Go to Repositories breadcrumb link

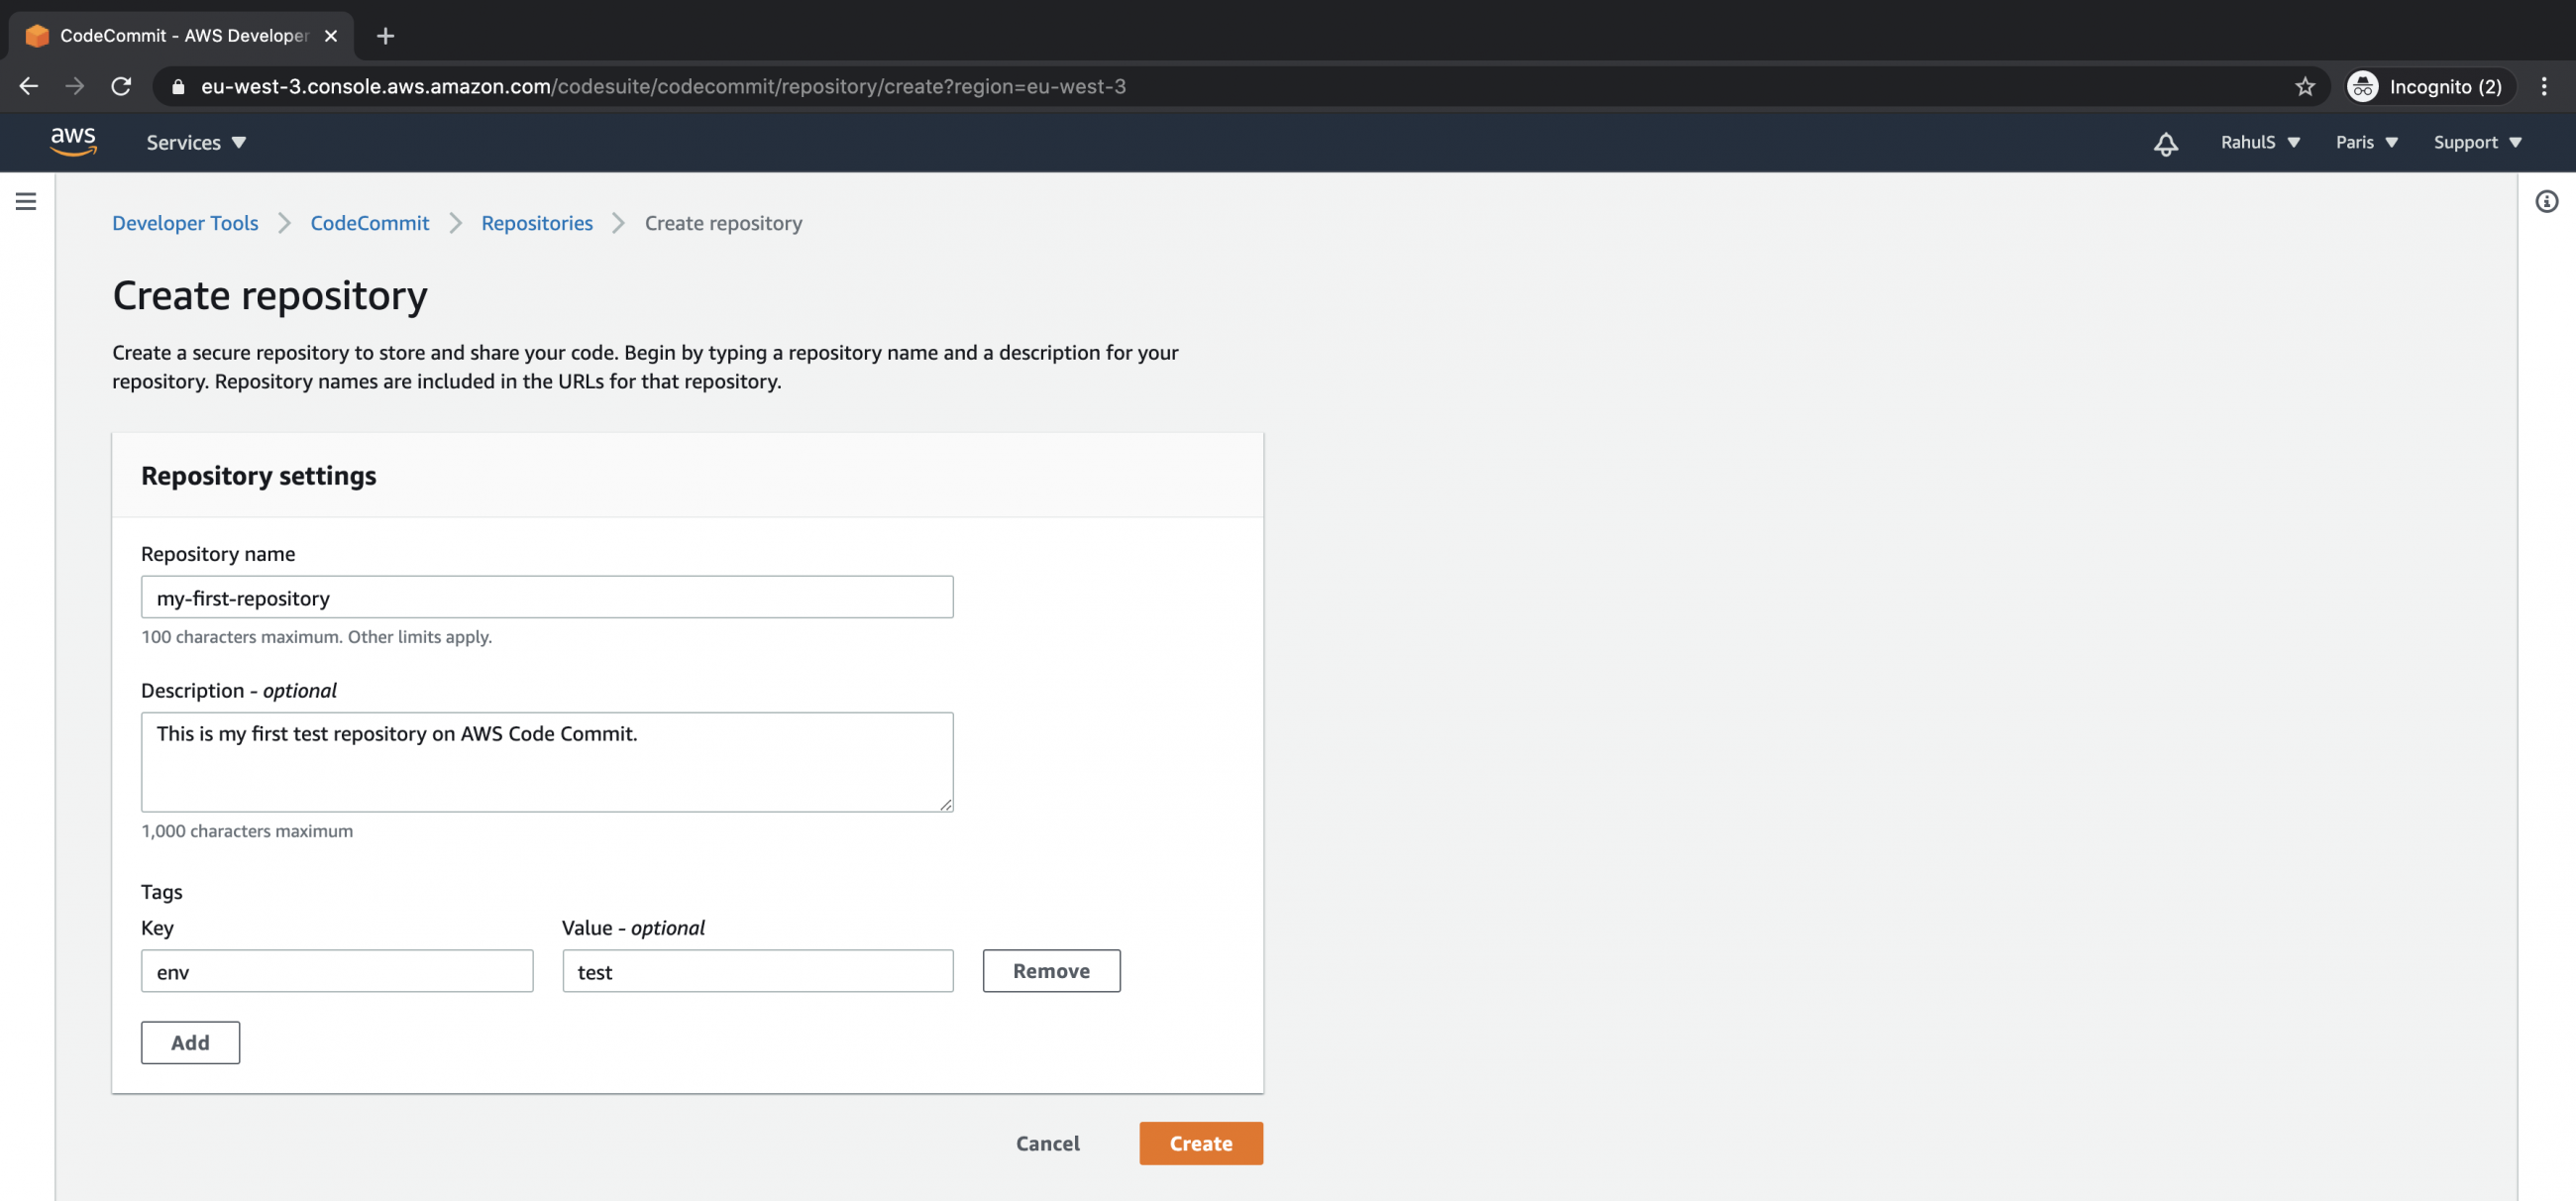click(536, 223)
